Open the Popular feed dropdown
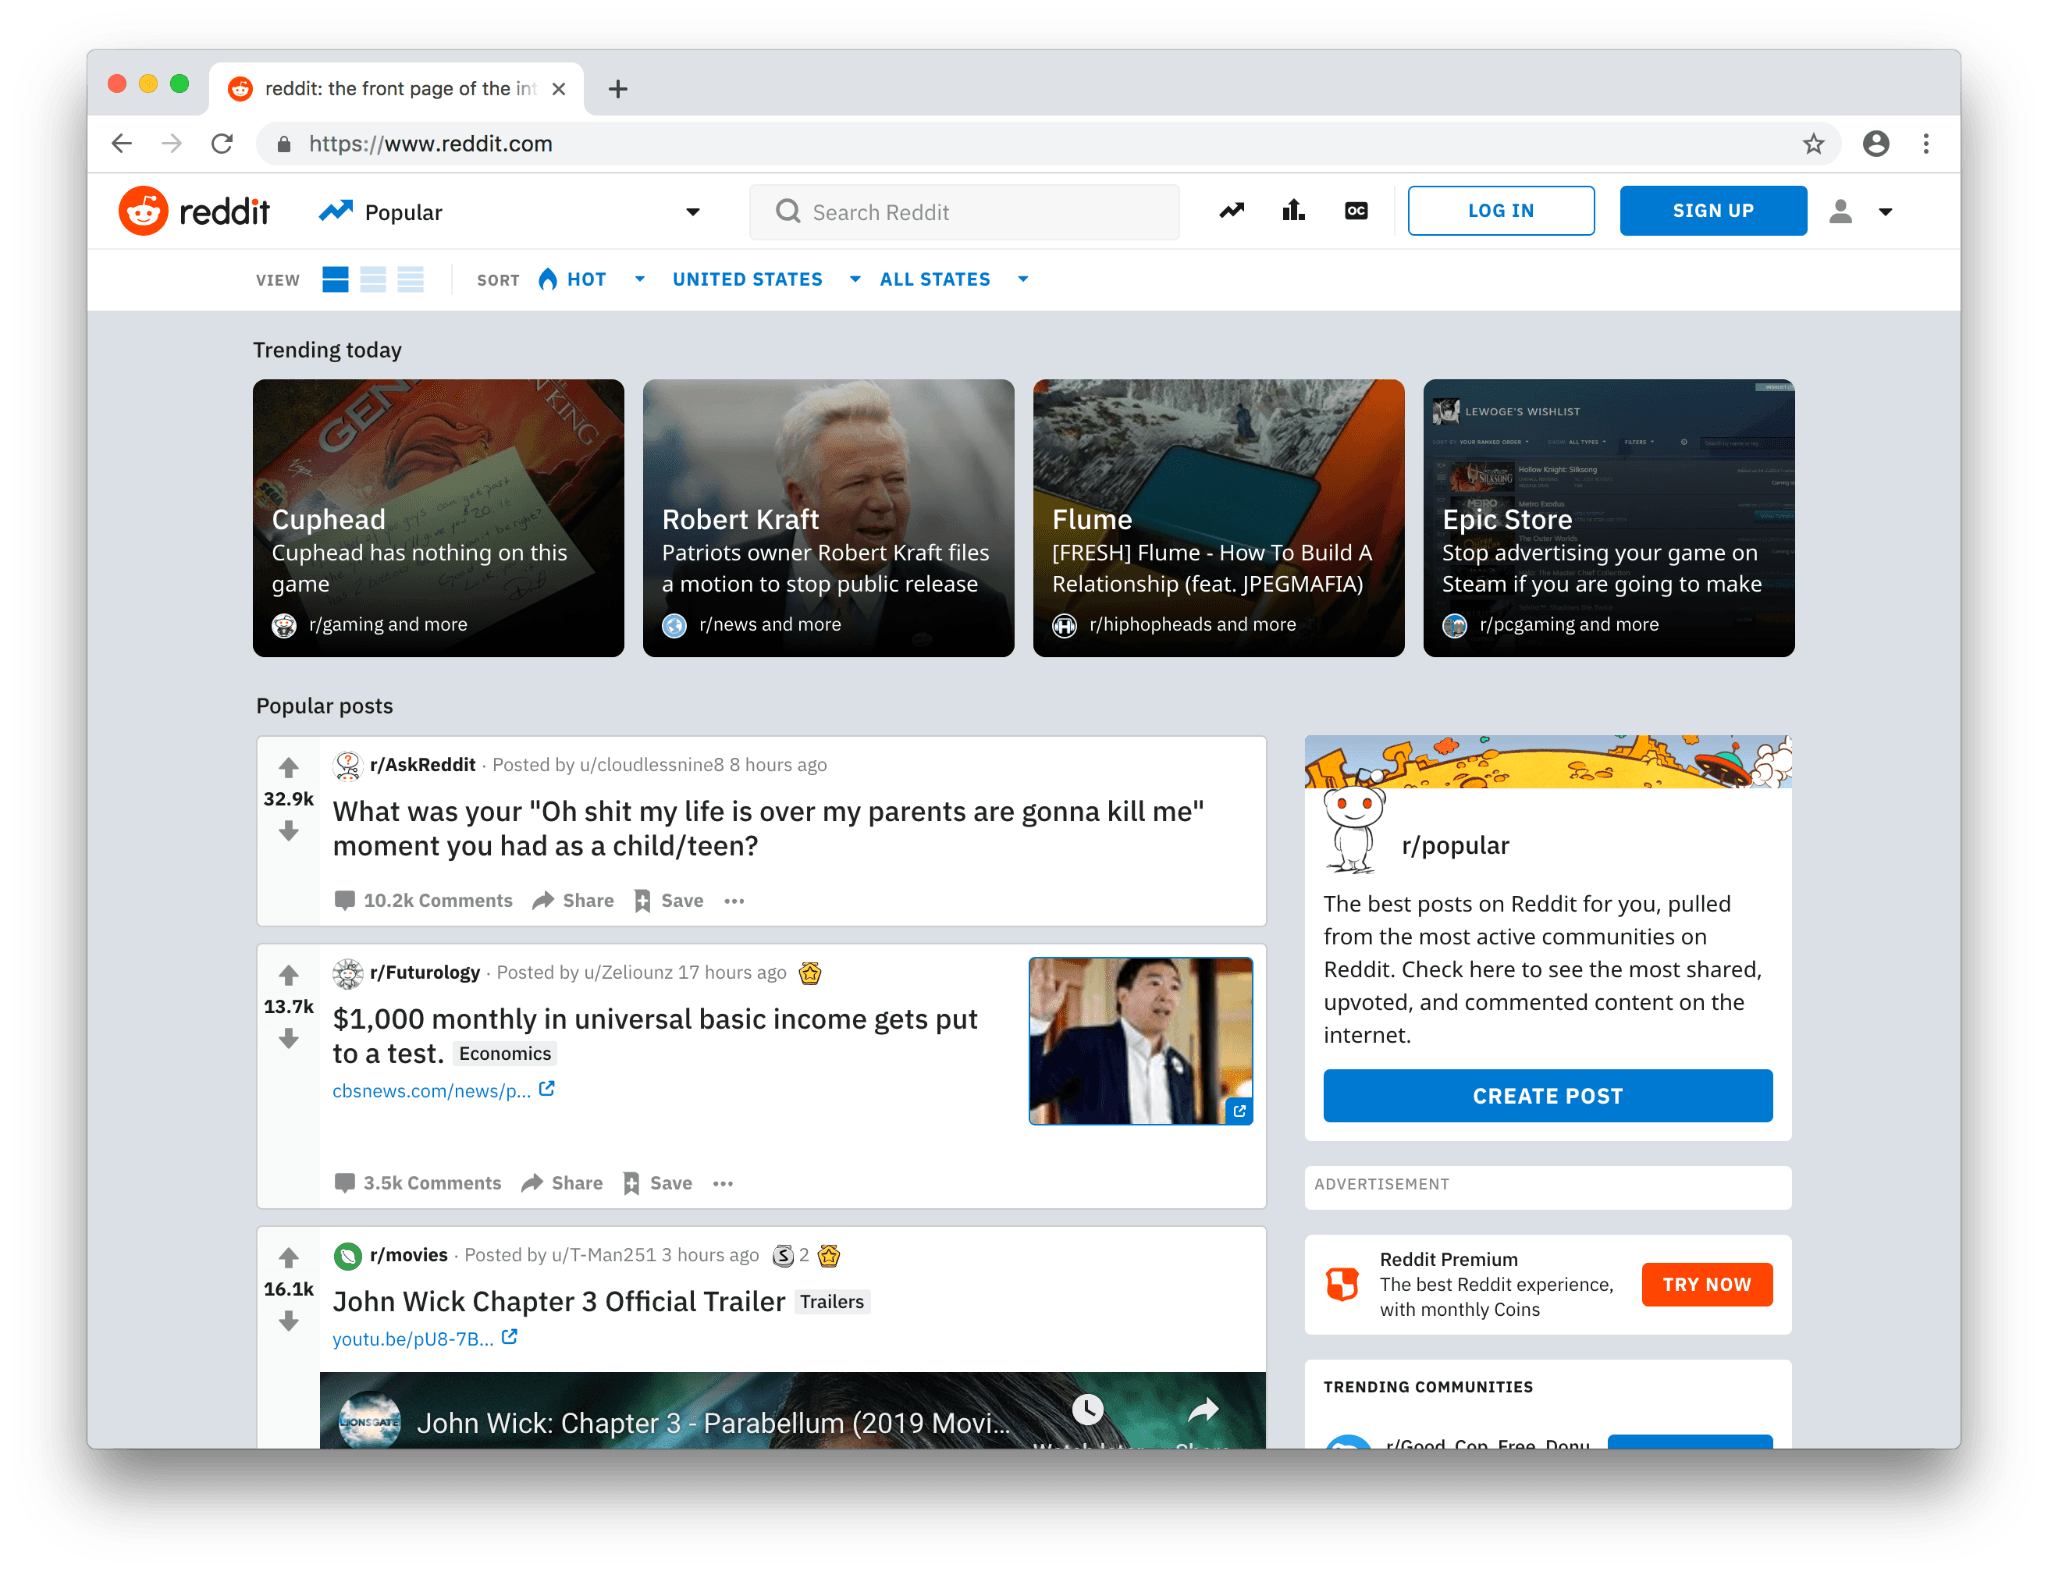Screen dimensions: 2048x1573 click(510, 212)
